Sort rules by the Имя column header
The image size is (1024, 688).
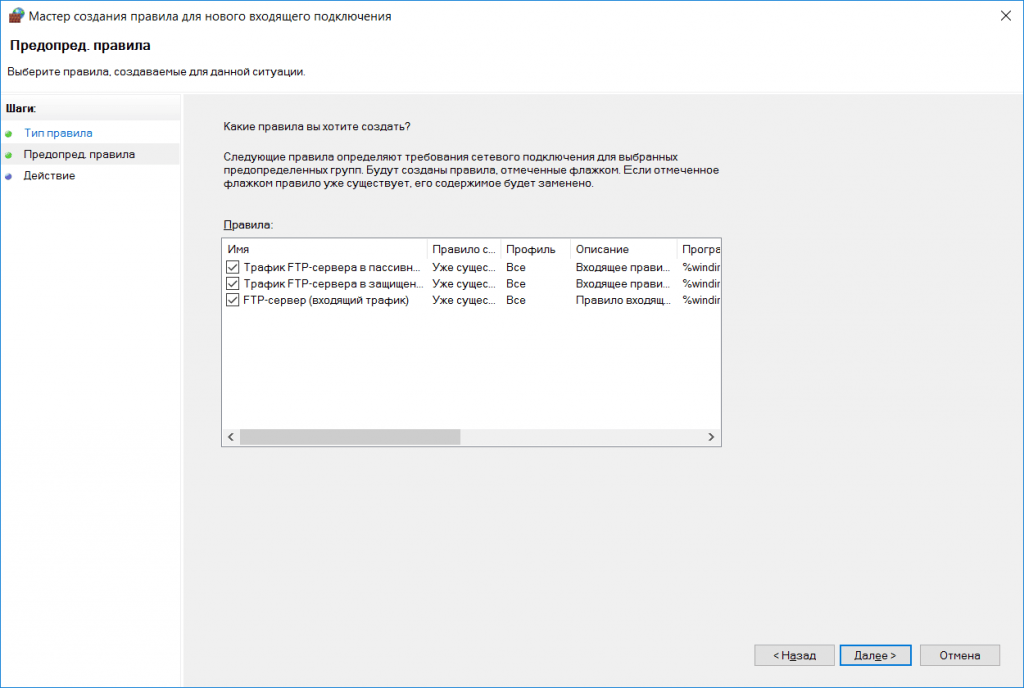click(325, 249)
